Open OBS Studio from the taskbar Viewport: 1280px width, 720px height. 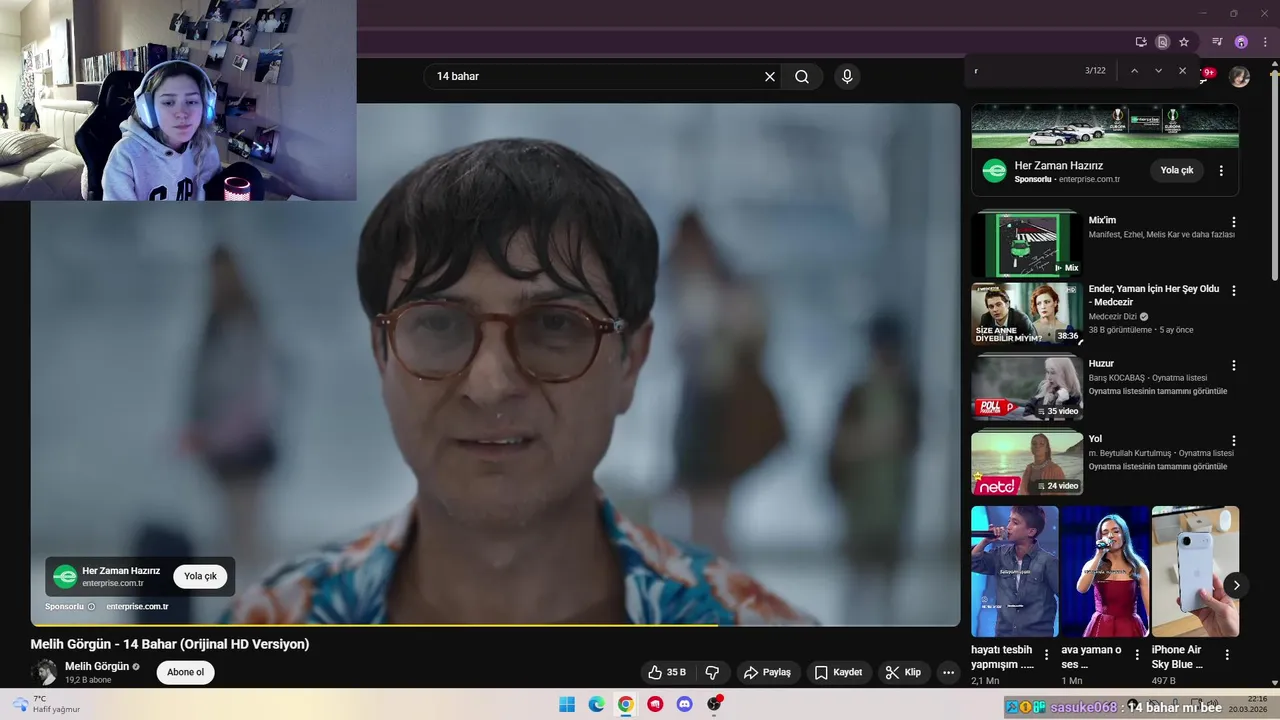point(714,704)
